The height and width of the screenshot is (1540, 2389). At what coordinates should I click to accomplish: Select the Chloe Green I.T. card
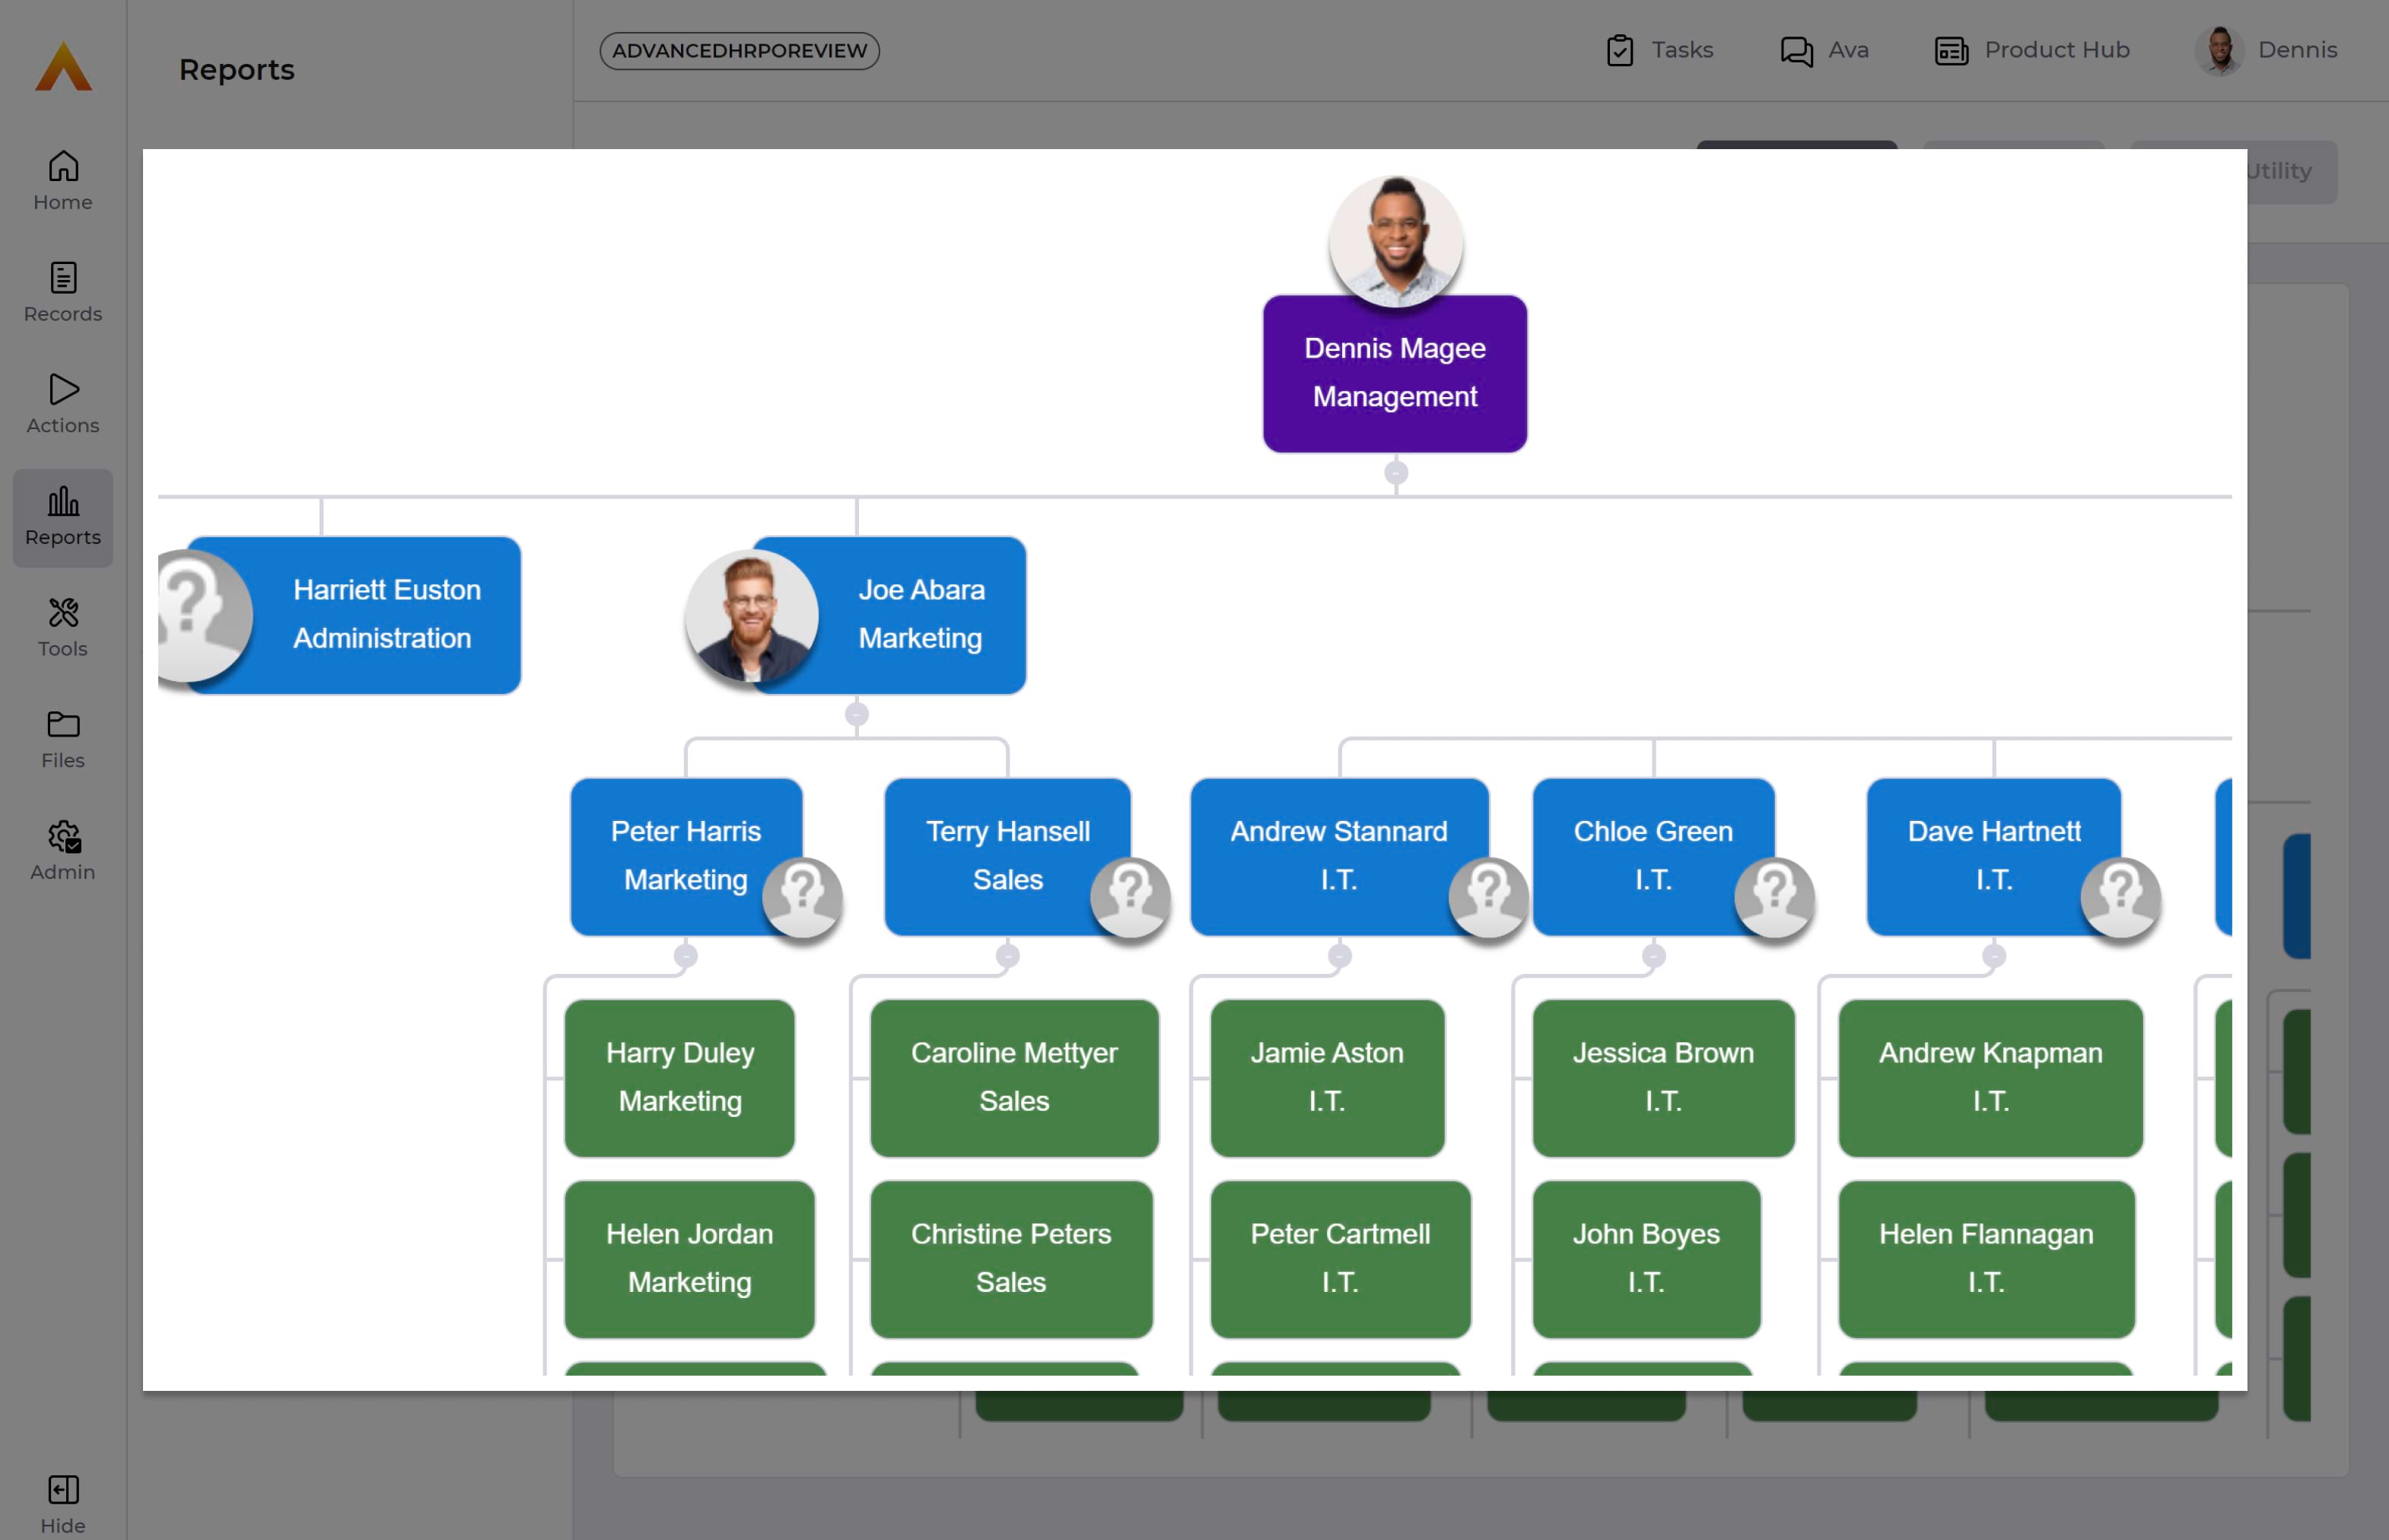tap(1654, 856)
